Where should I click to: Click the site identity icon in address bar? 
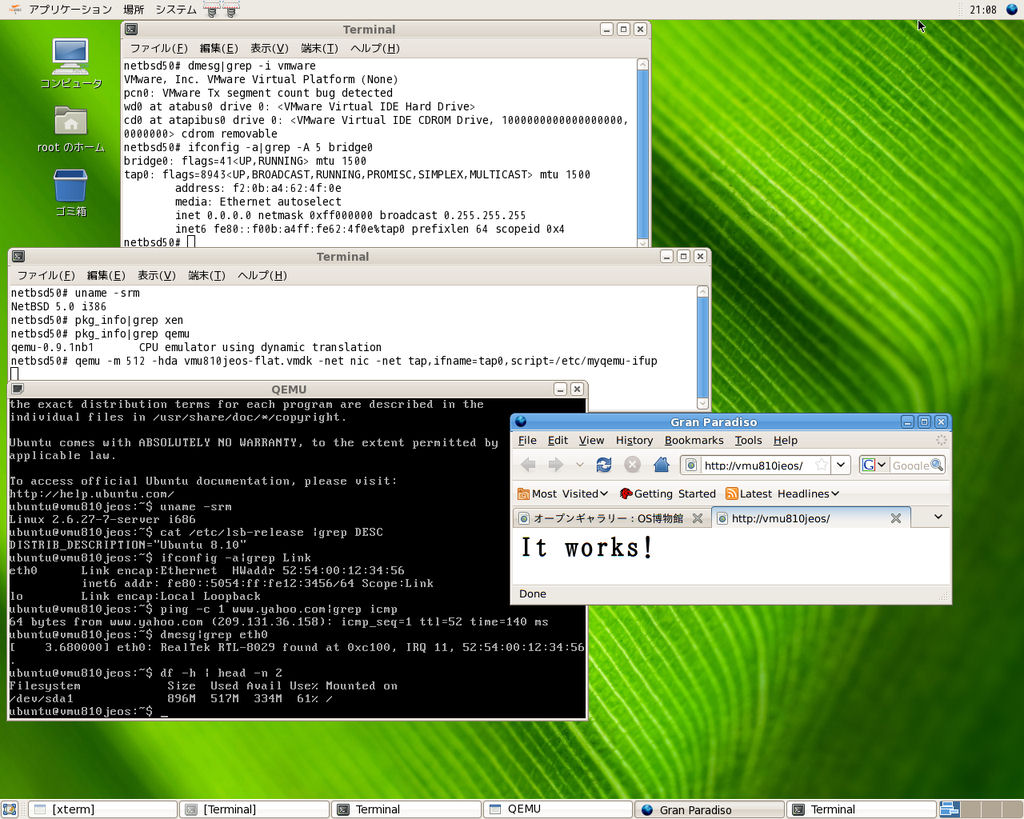690,465
